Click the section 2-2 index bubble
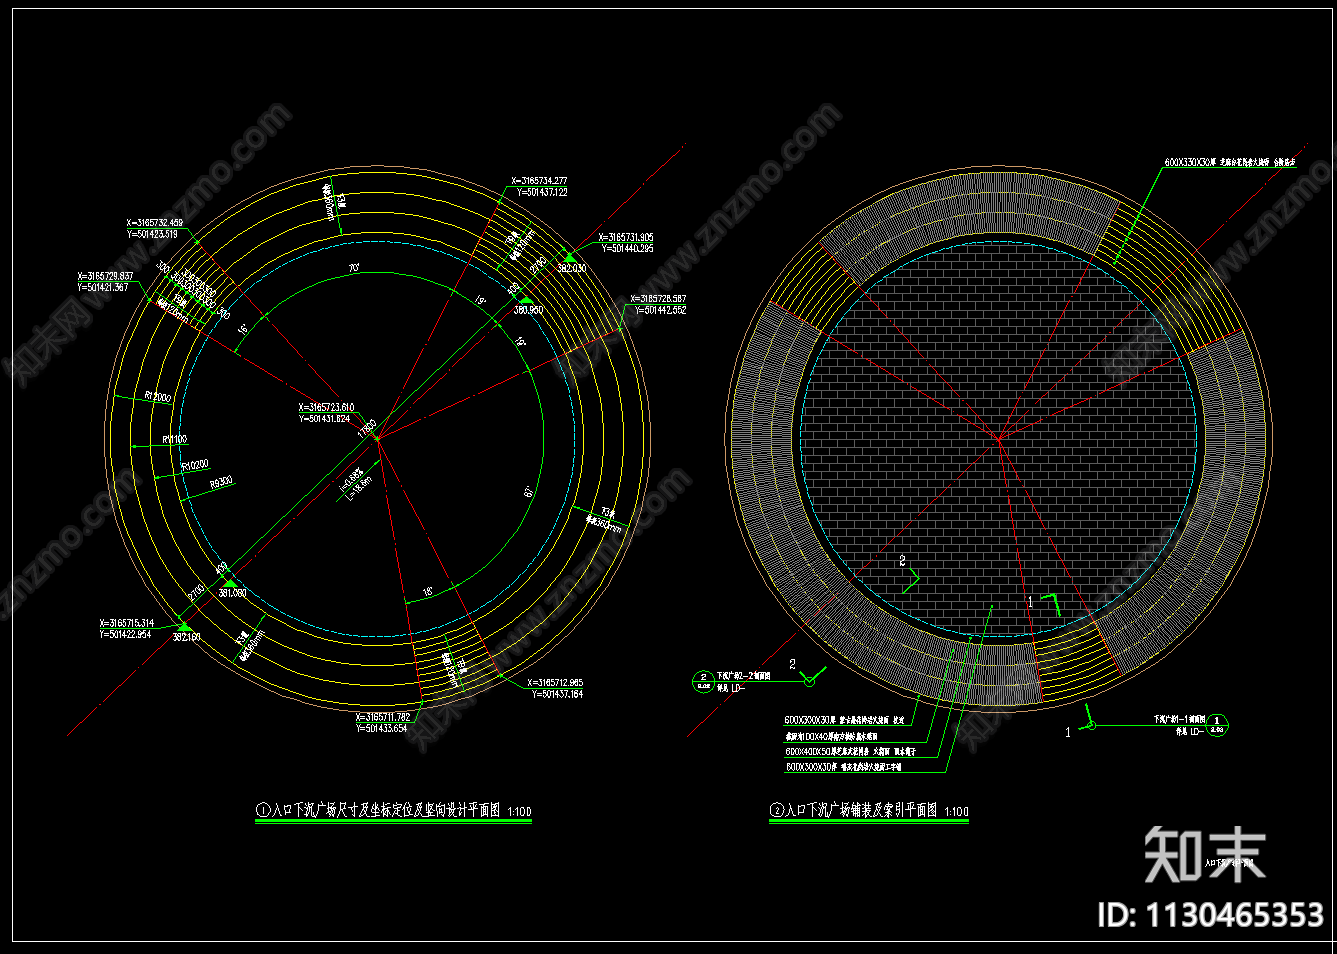 pos(703,682)
